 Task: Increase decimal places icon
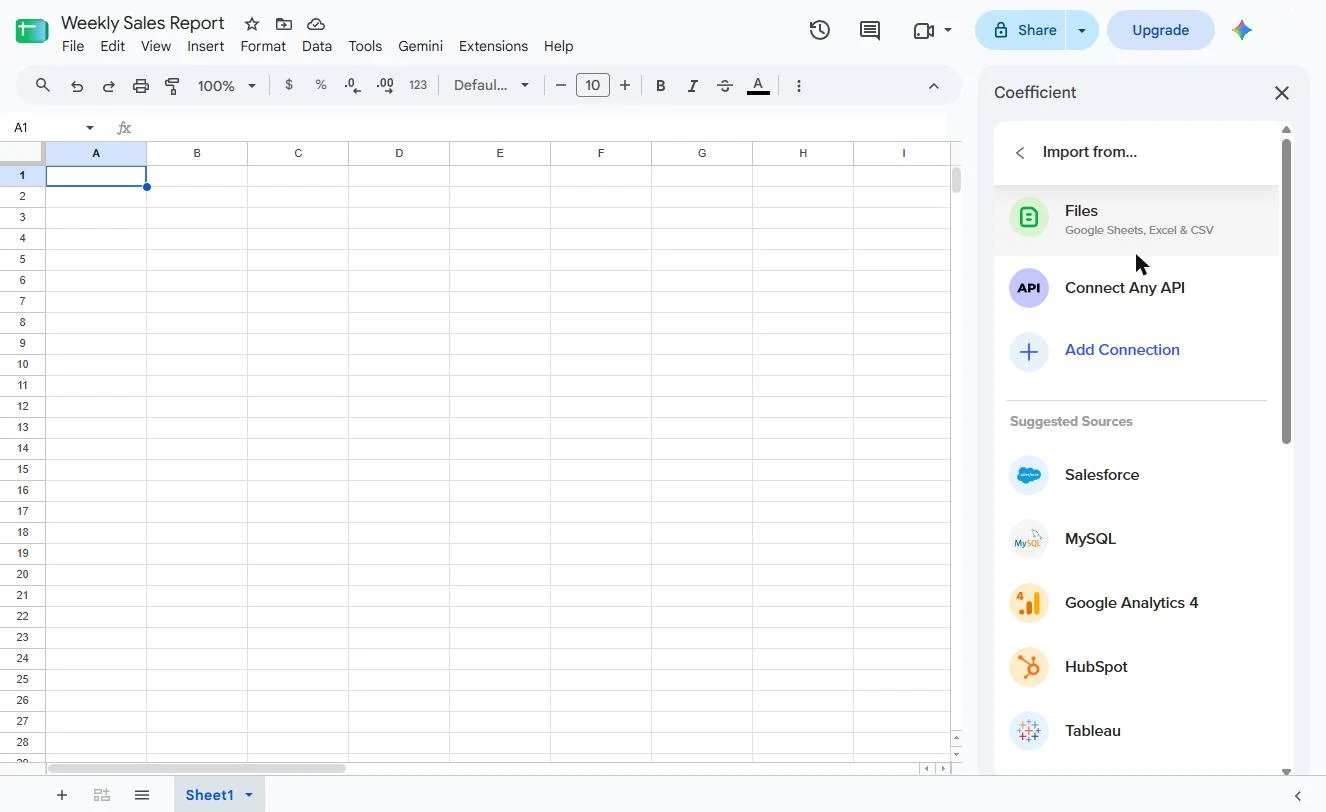point(385,86)
